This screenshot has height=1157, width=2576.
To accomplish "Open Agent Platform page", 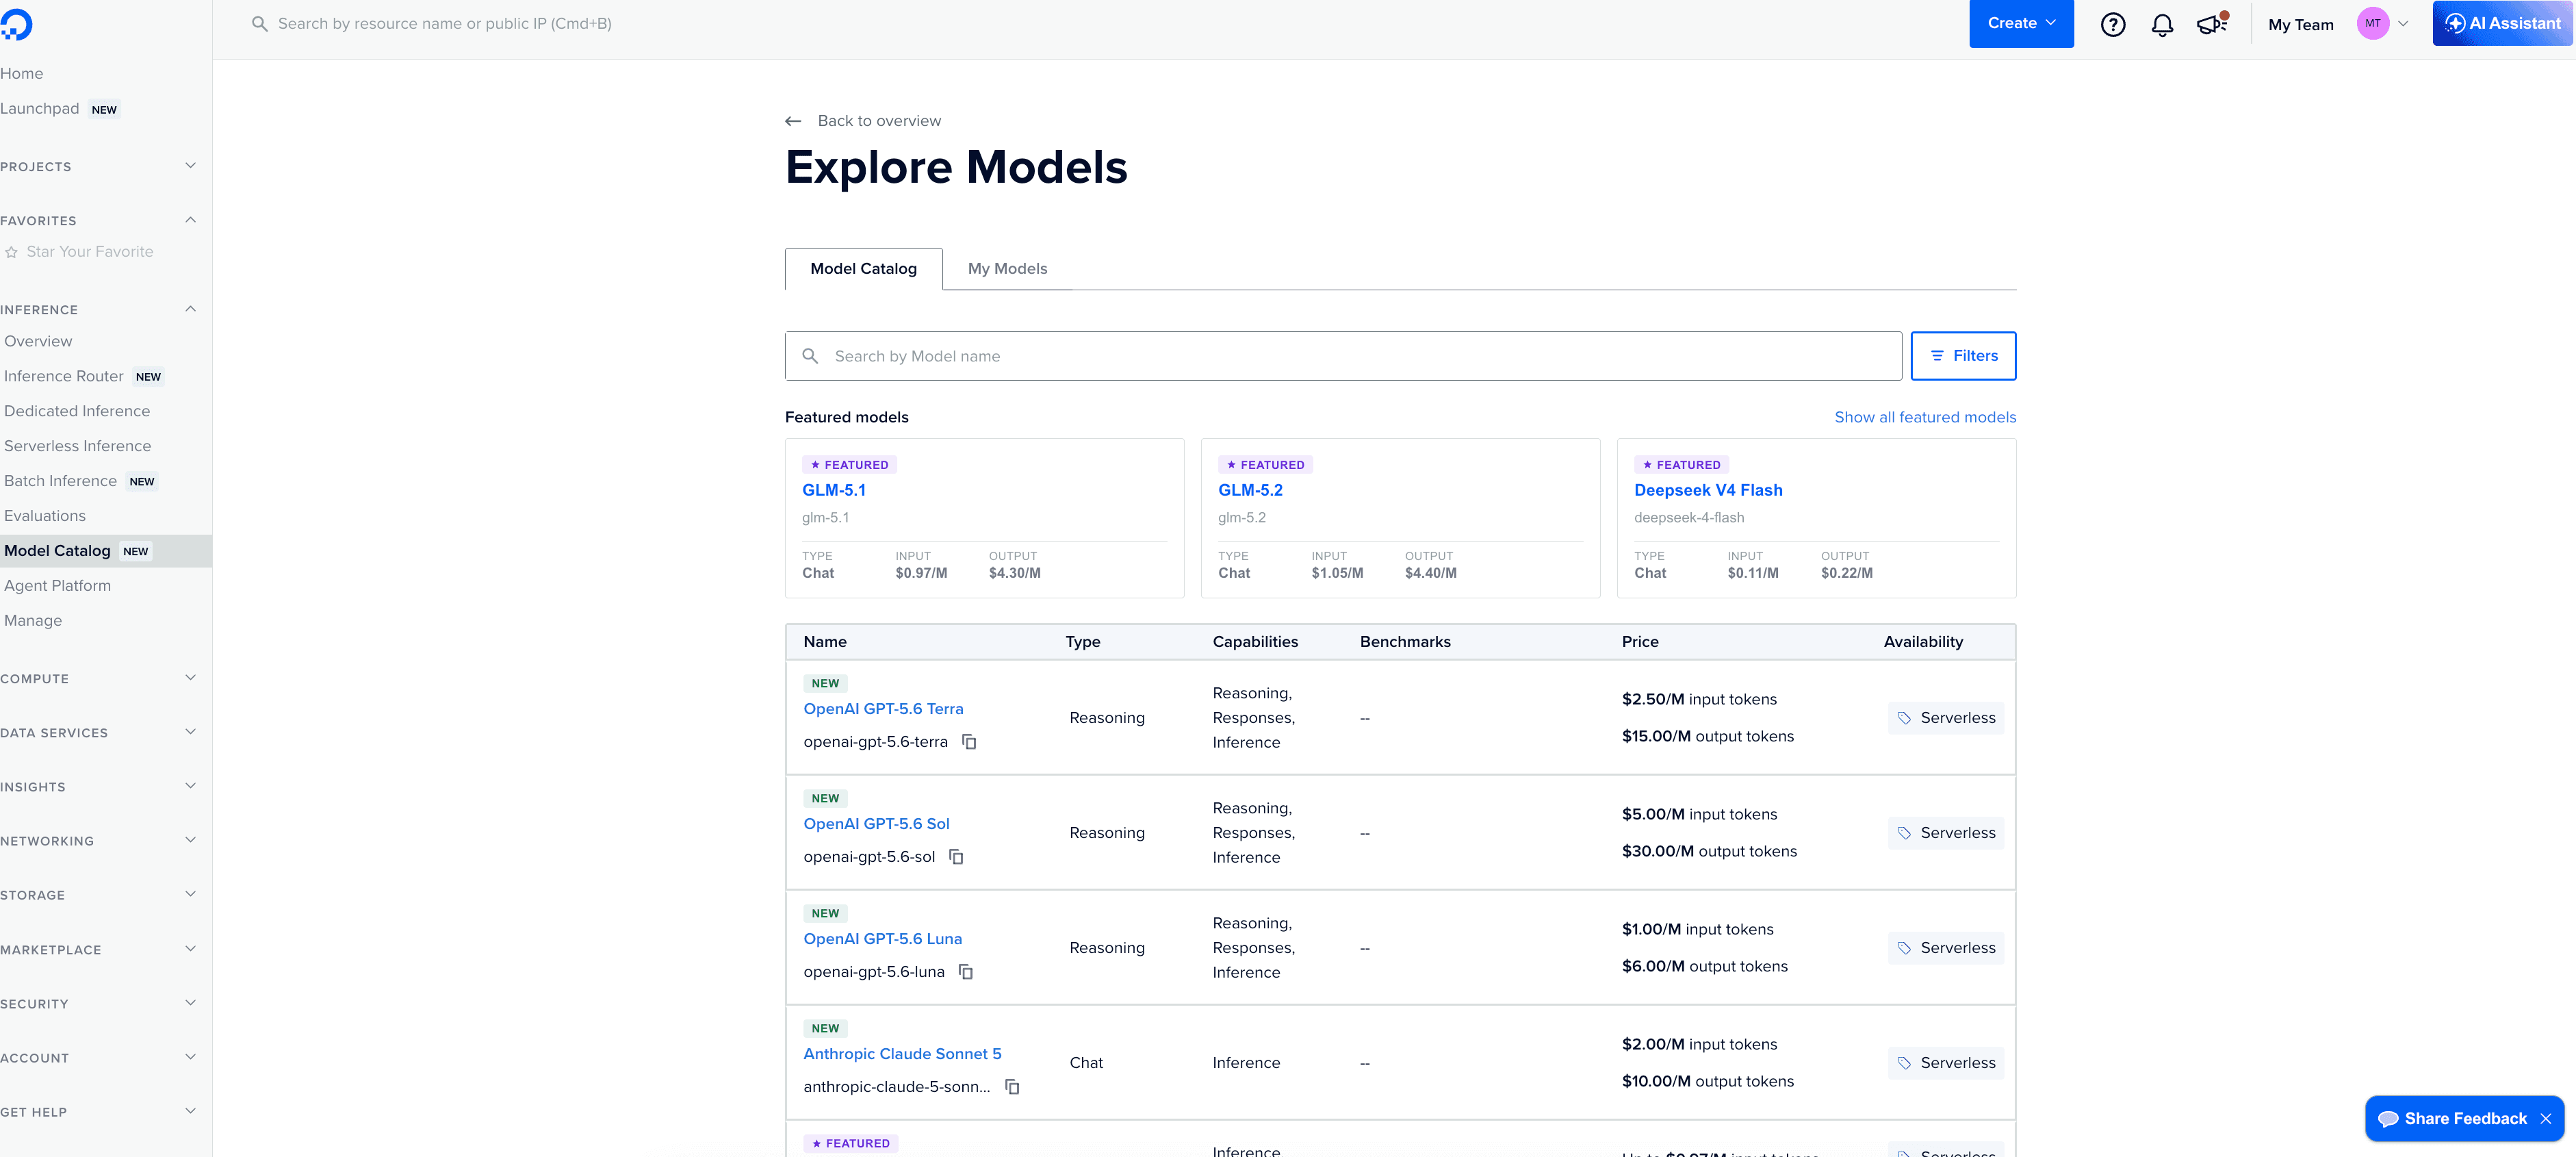I will point(57,586).
